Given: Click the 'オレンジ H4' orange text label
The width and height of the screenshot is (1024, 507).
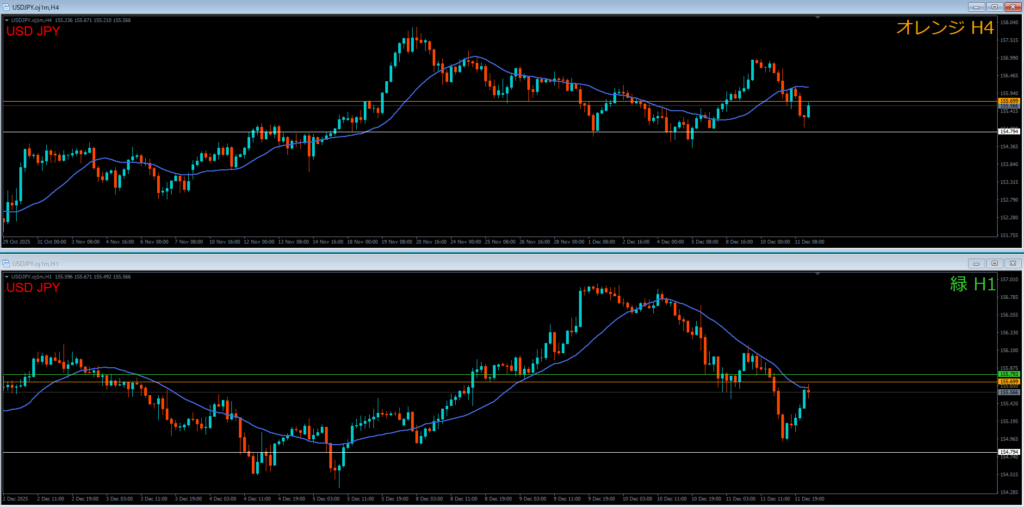Looking at the screenshot, I should (945, 27).
